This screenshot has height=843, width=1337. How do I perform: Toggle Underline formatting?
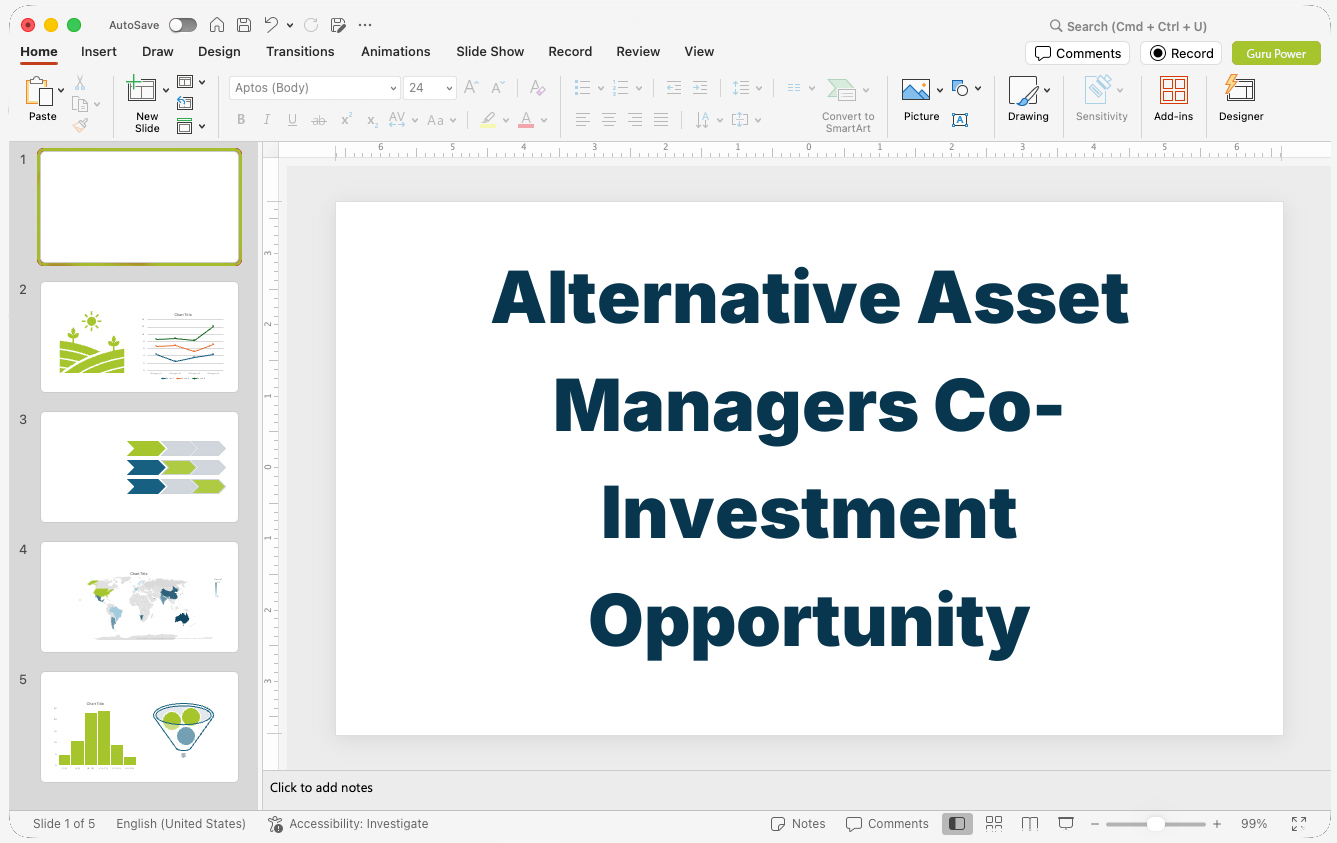coord(292,120)
